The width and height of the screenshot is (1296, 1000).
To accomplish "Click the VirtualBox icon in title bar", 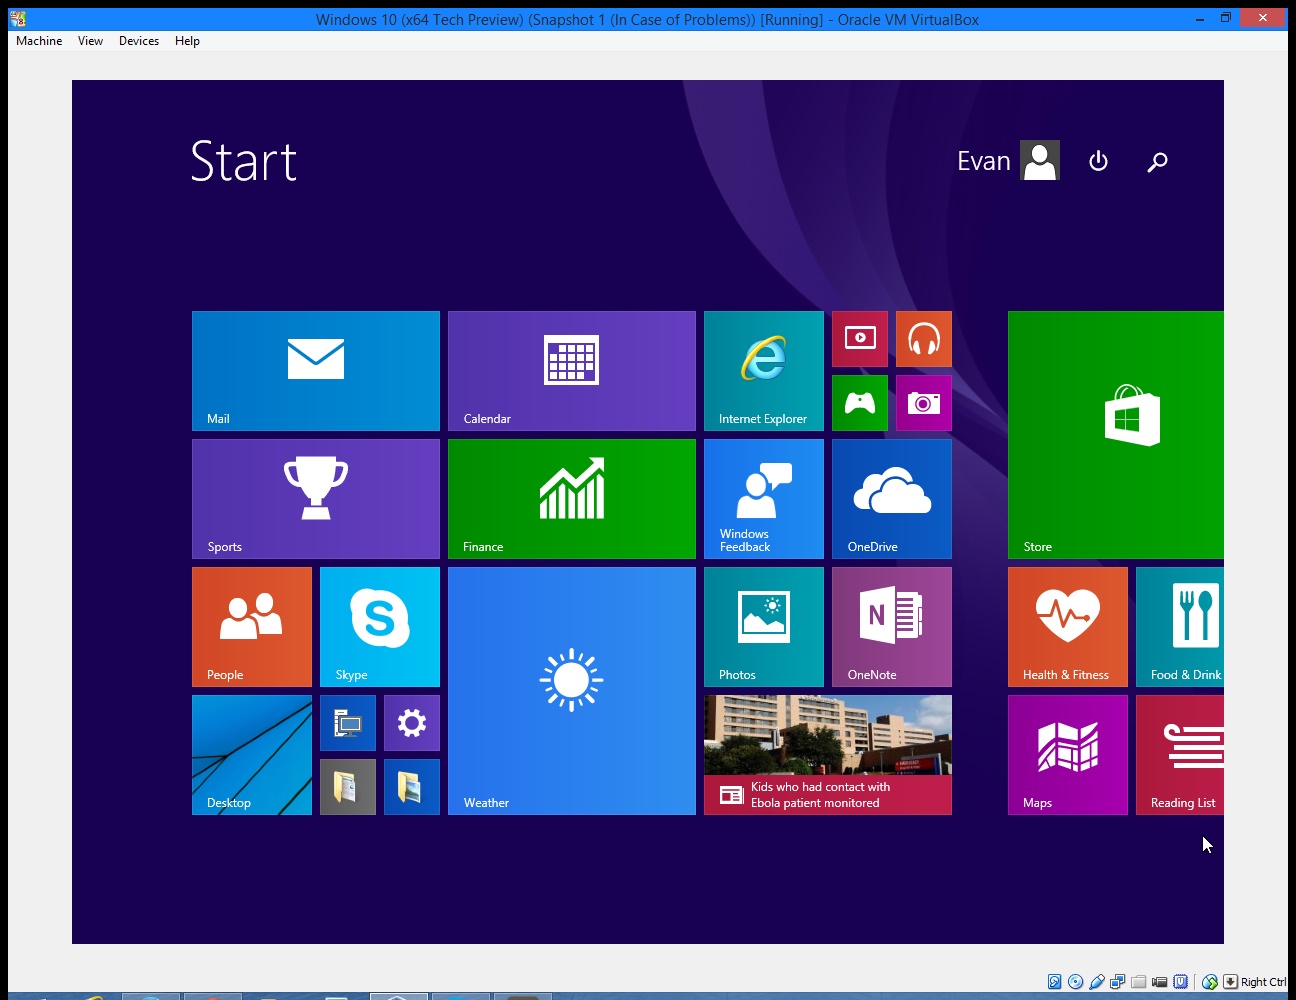I will 18,18.
